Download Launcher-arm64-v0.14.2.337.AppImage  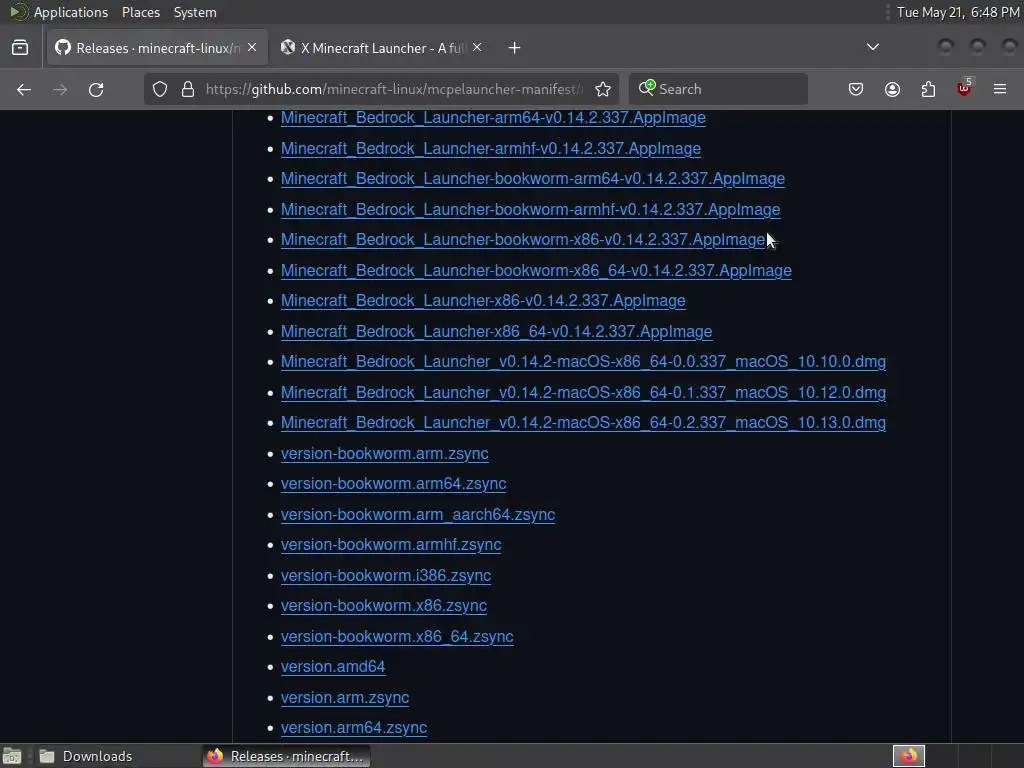tap(493, 118)
